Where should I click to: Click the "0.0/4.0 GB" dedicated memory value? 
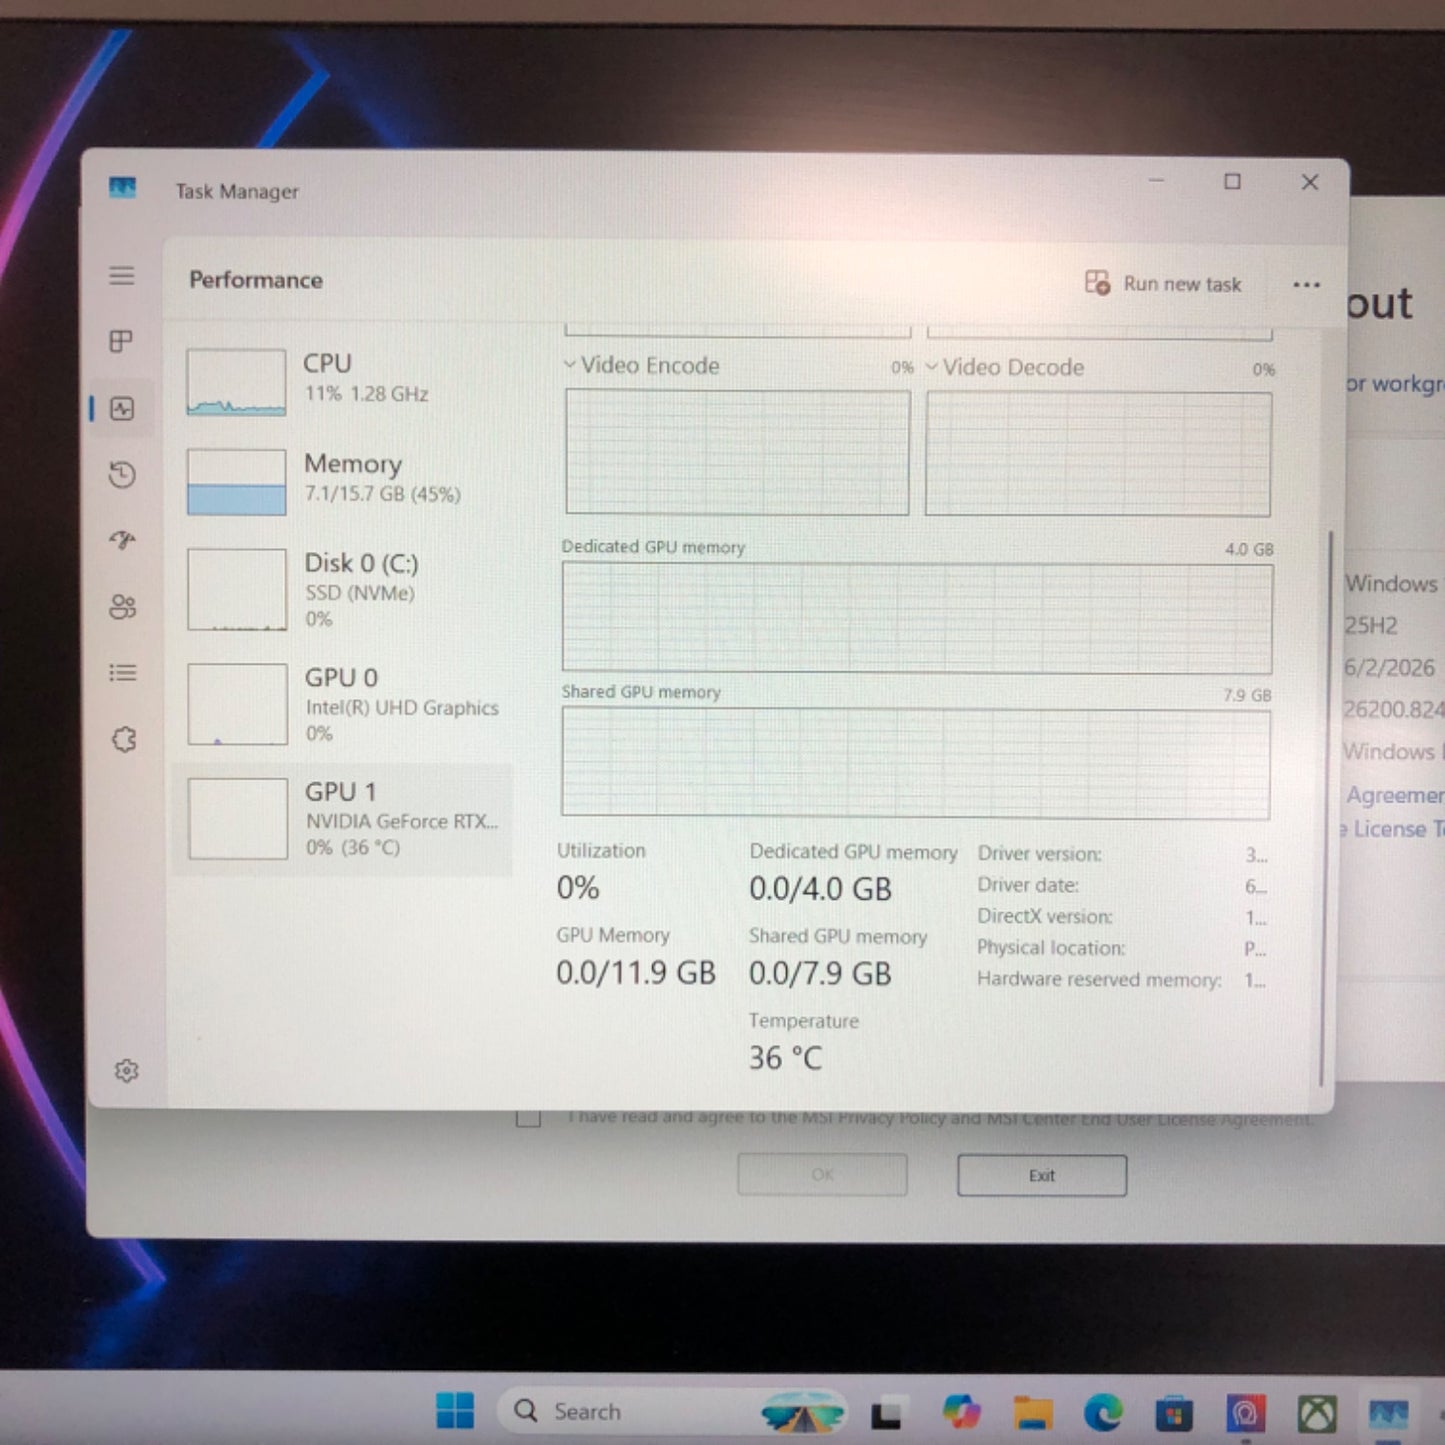(x=820, y=889)
